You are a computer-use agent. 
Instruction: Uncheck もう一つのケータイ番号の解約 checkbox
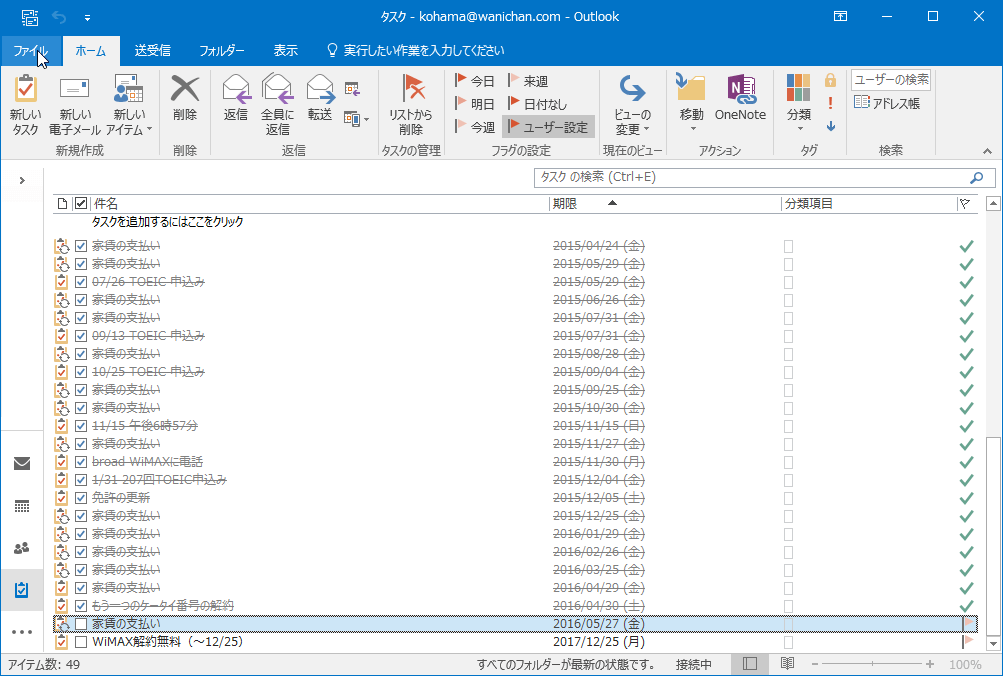point(81,606)
